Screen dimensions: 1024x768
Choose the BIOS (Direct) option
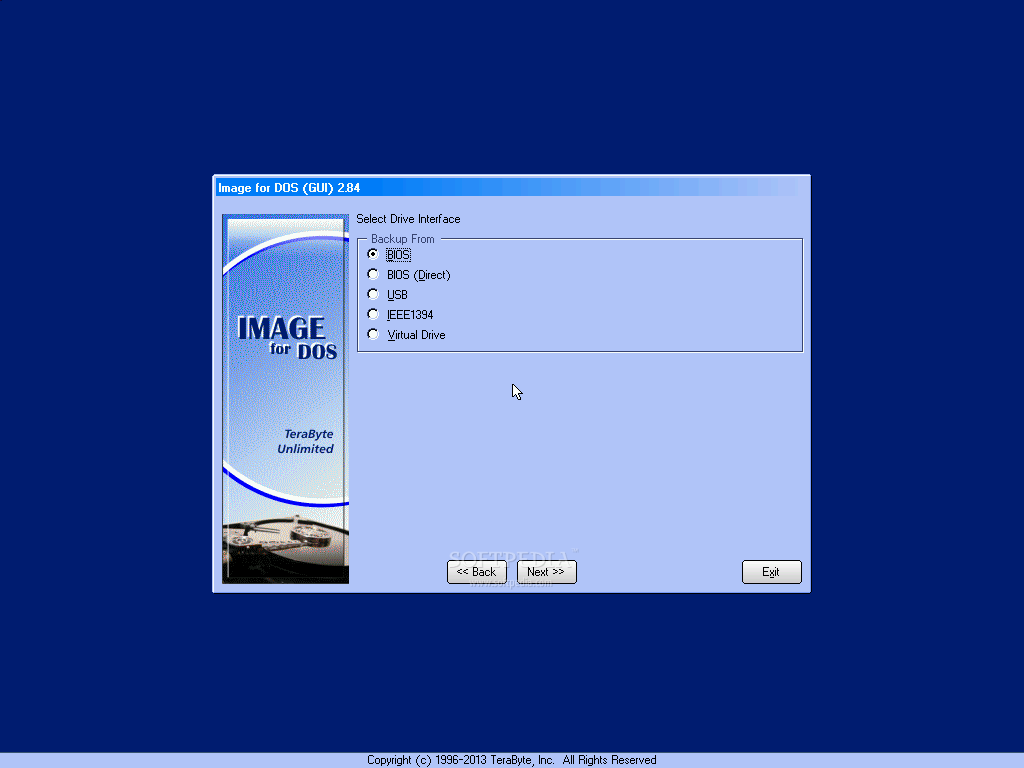click(x=373, y=274)
